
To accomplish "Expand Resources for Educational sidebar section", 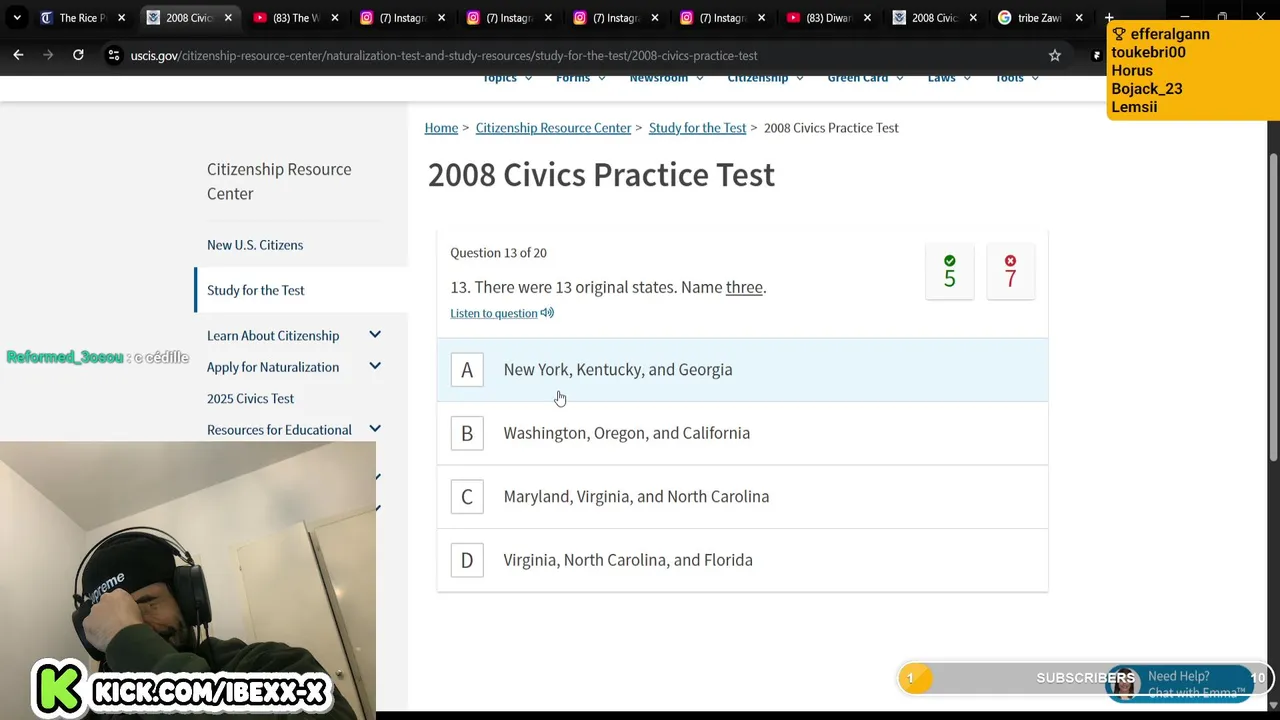I will [x=375, y=429].
